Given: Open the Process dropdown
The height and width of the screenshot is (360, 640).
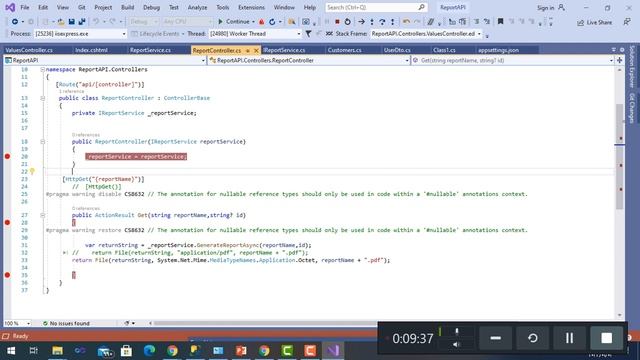Looking at the screenshot, I should (124, 34).
